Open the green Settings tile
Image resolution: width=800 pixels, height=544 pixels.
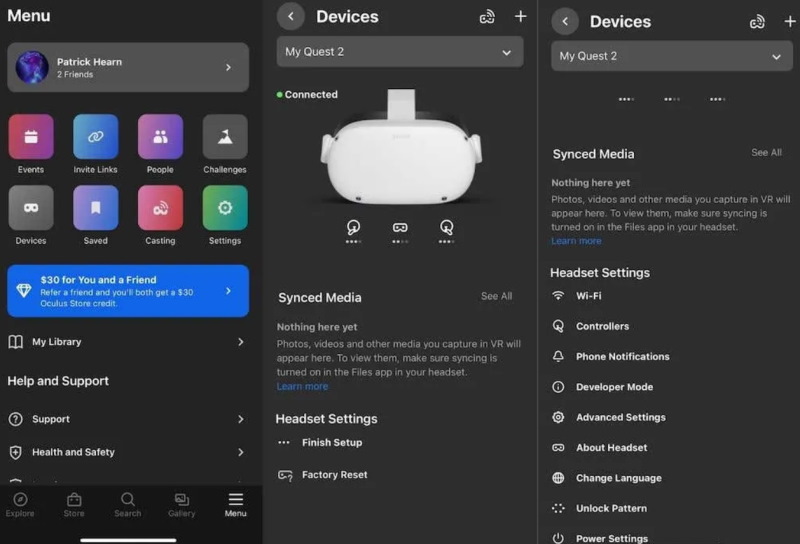225,208
